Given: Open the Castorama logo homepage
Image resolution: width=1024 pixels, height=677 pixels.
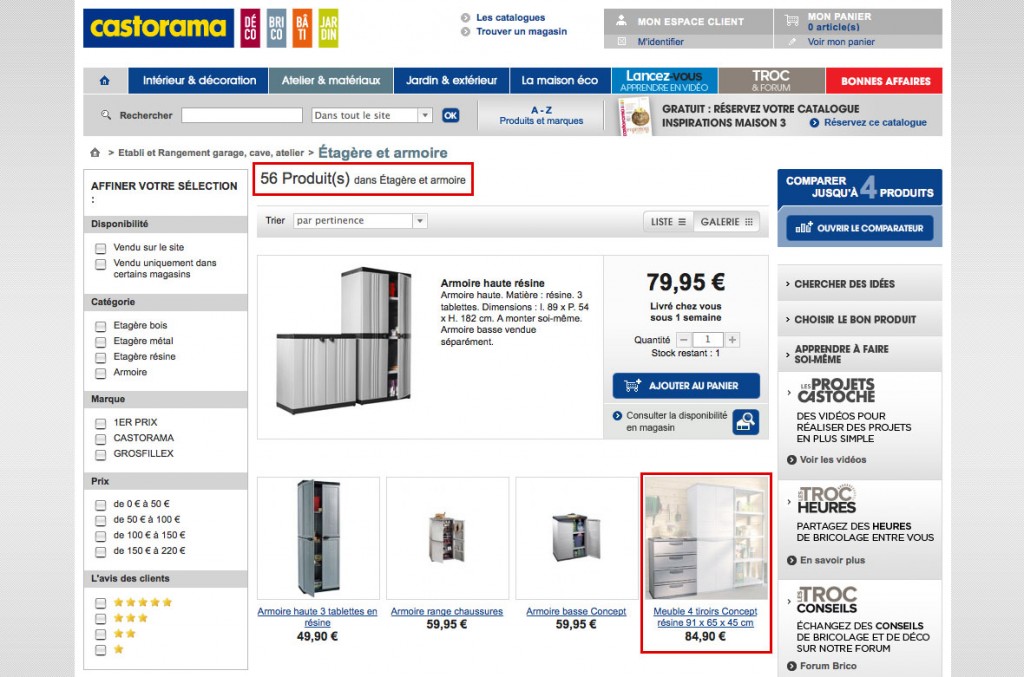Looking at the screenshot, I should point(158,28).
